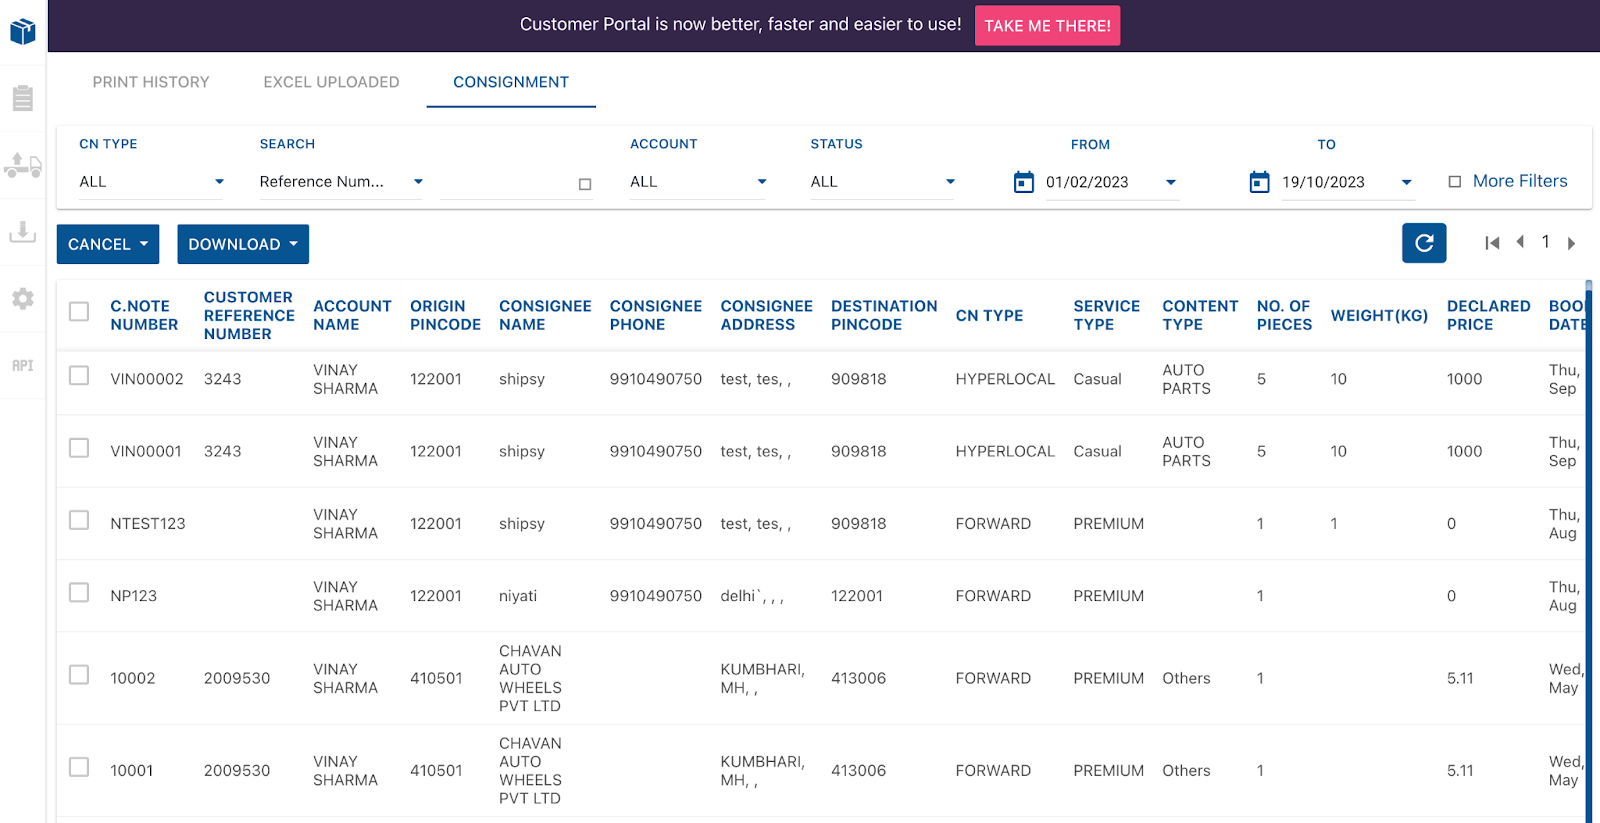This screenshot has height=823, width=1600.
Task: Open the clipboard icon in sidebar
Action: [x=23, y=98]
